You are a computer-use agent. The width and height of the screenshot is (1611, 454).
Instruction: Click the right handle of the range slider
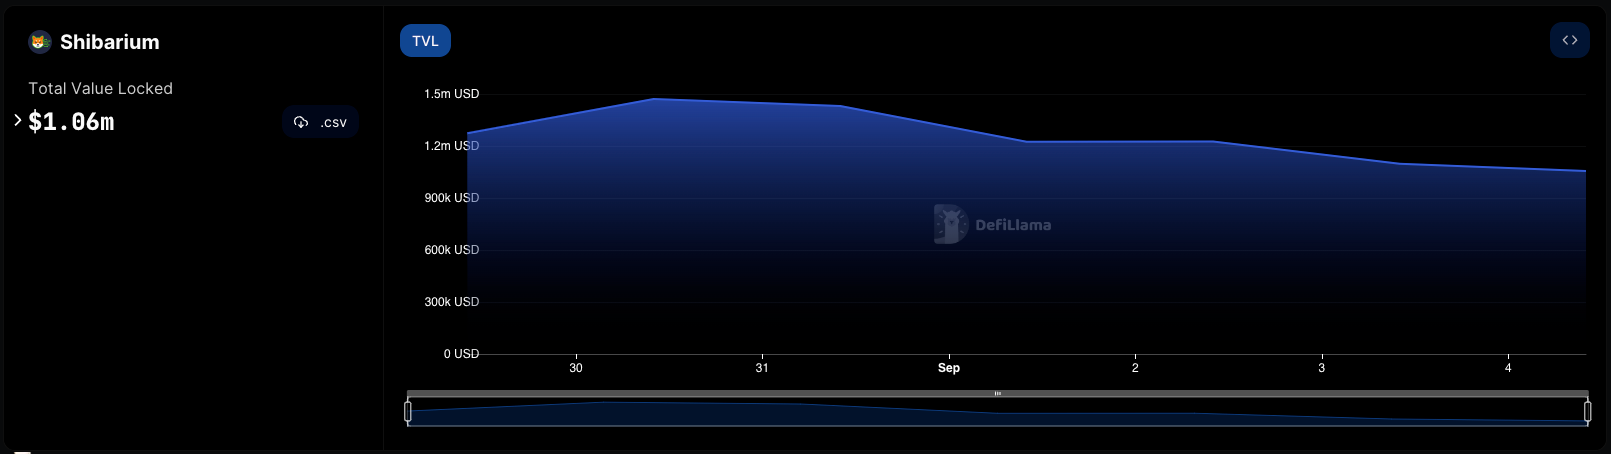click(x=1587, y=411)
